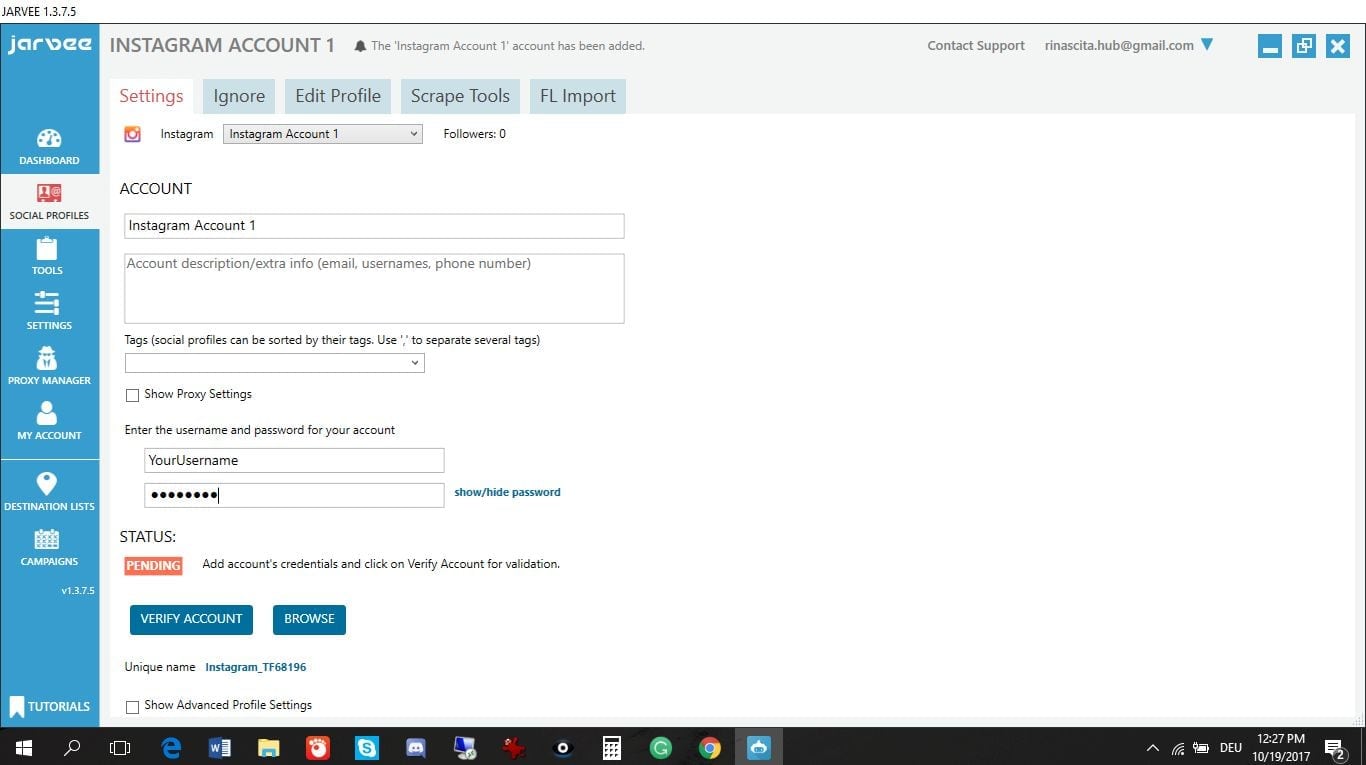This screenshot has width=1366, height=765.
Task: Click the Instagram logo icon
Action: click(132, 134)
